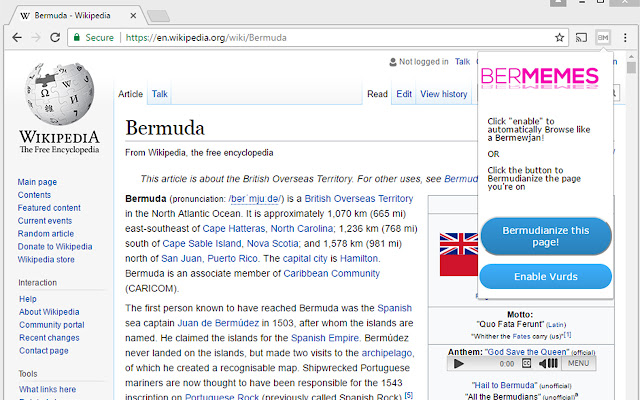
Task: Click the BERMEMES logo in popup
Action: coord(540,78)
